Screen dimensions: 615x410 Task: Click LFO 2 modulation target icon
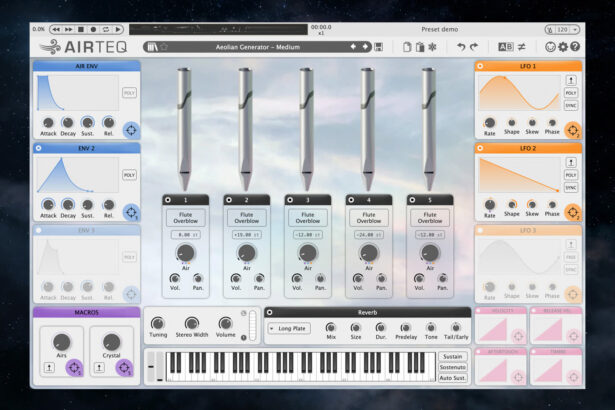573,212
